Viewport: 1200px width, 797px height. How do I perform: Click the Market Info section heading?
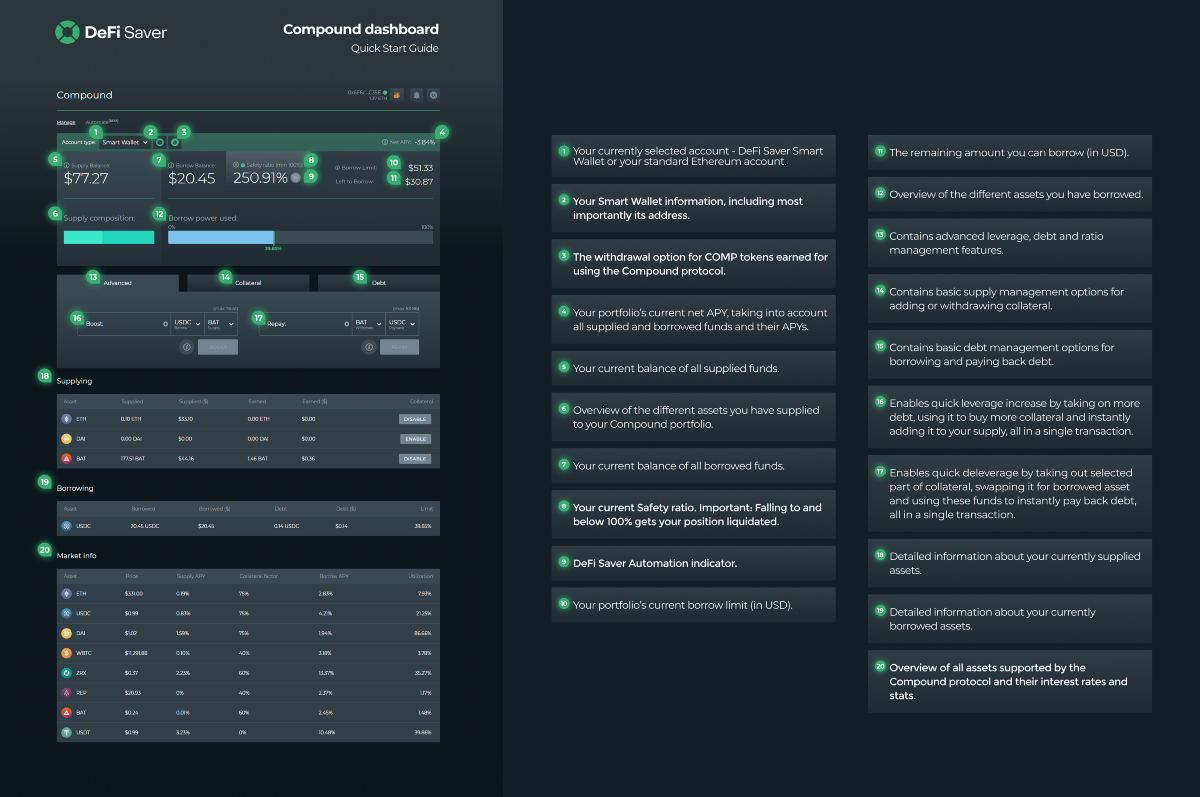click(77, 555)
